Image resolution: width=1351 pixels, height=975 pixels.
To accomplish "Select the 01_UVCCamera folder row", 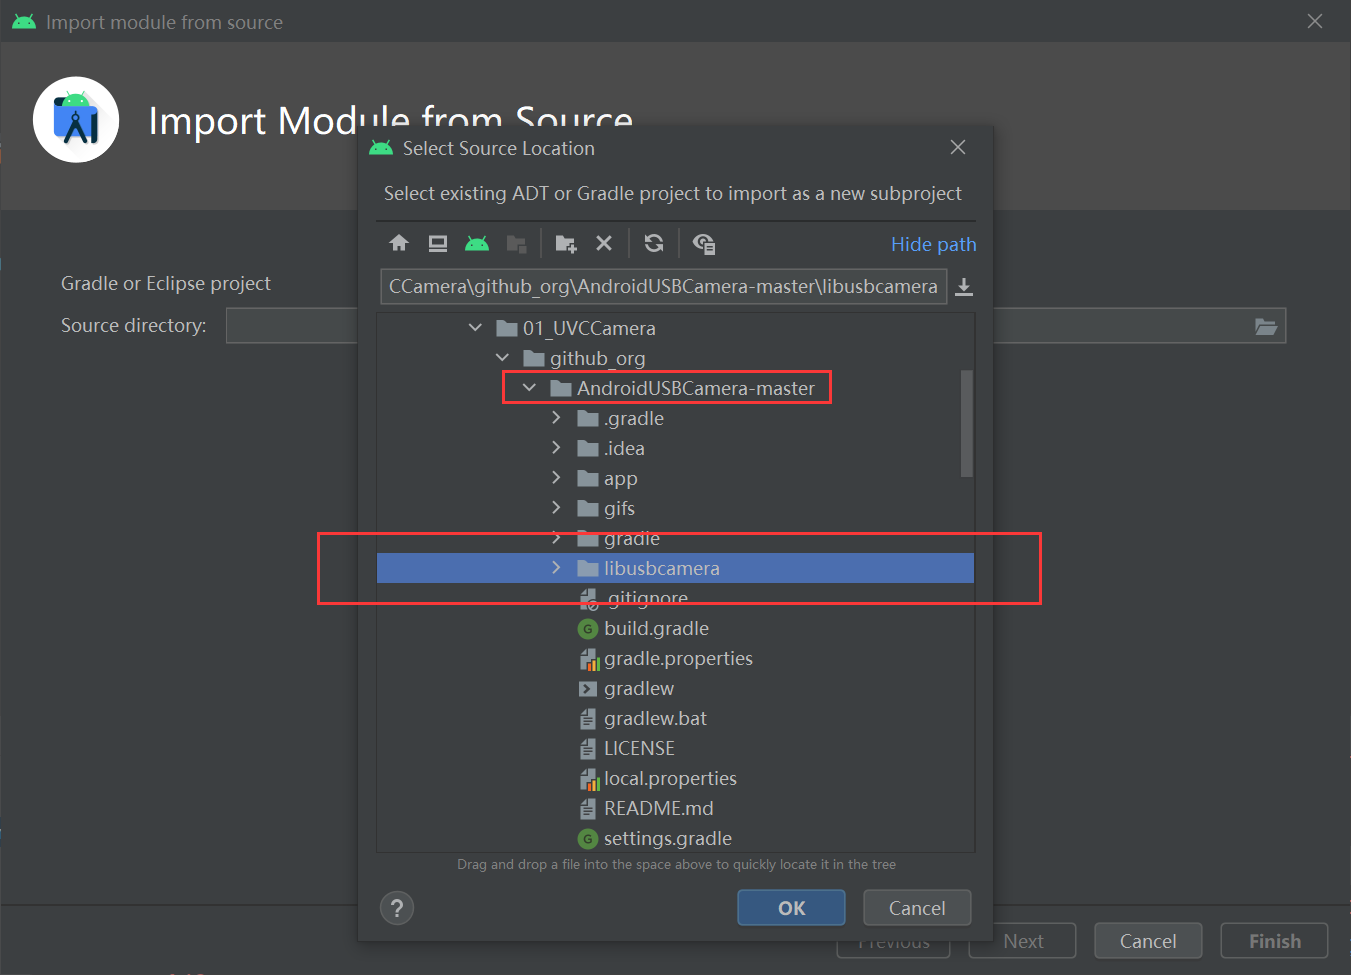I will click(675, 328).
